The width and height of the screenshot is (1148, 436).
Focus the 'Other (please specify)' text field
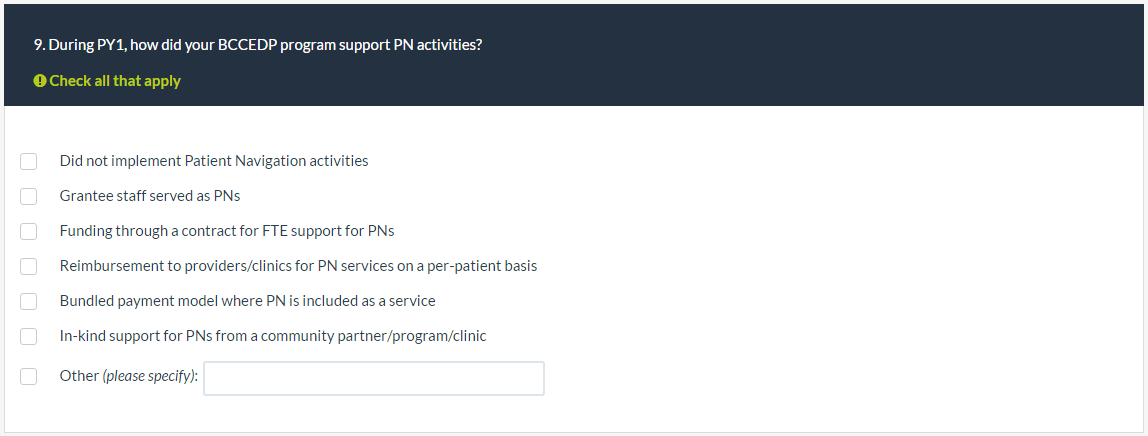374,378
